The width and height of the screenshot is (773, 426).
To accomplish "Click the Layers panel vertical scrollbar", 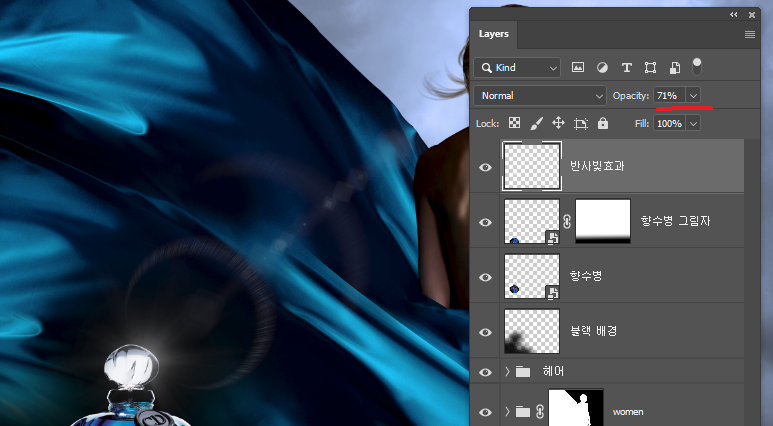I will click(x=751, y=282).
